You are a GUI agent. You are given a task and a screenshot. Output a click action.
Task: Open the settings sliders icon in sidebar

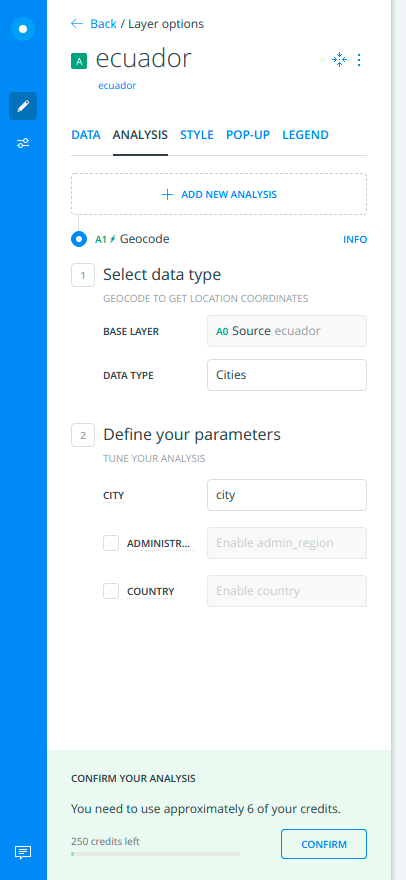tap(23, 143)
